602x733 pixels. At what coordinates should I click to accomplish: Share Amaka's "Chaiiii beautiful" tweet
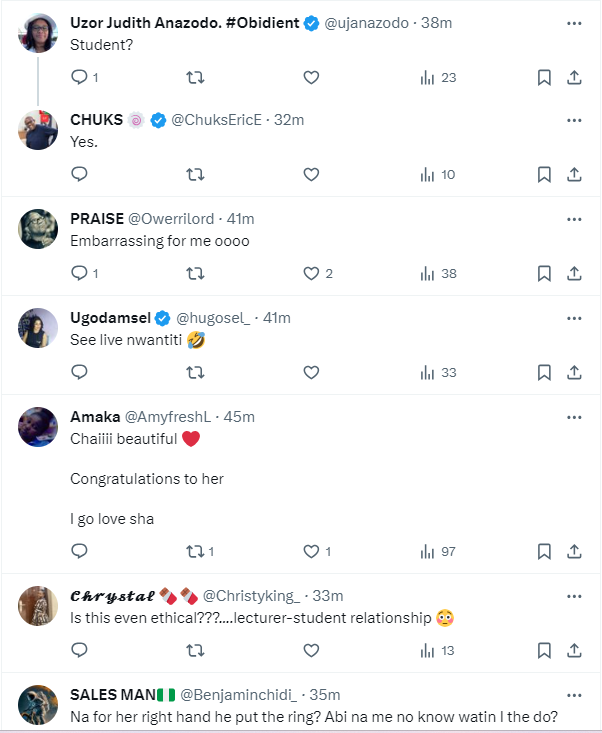click(x=574, y=551)
